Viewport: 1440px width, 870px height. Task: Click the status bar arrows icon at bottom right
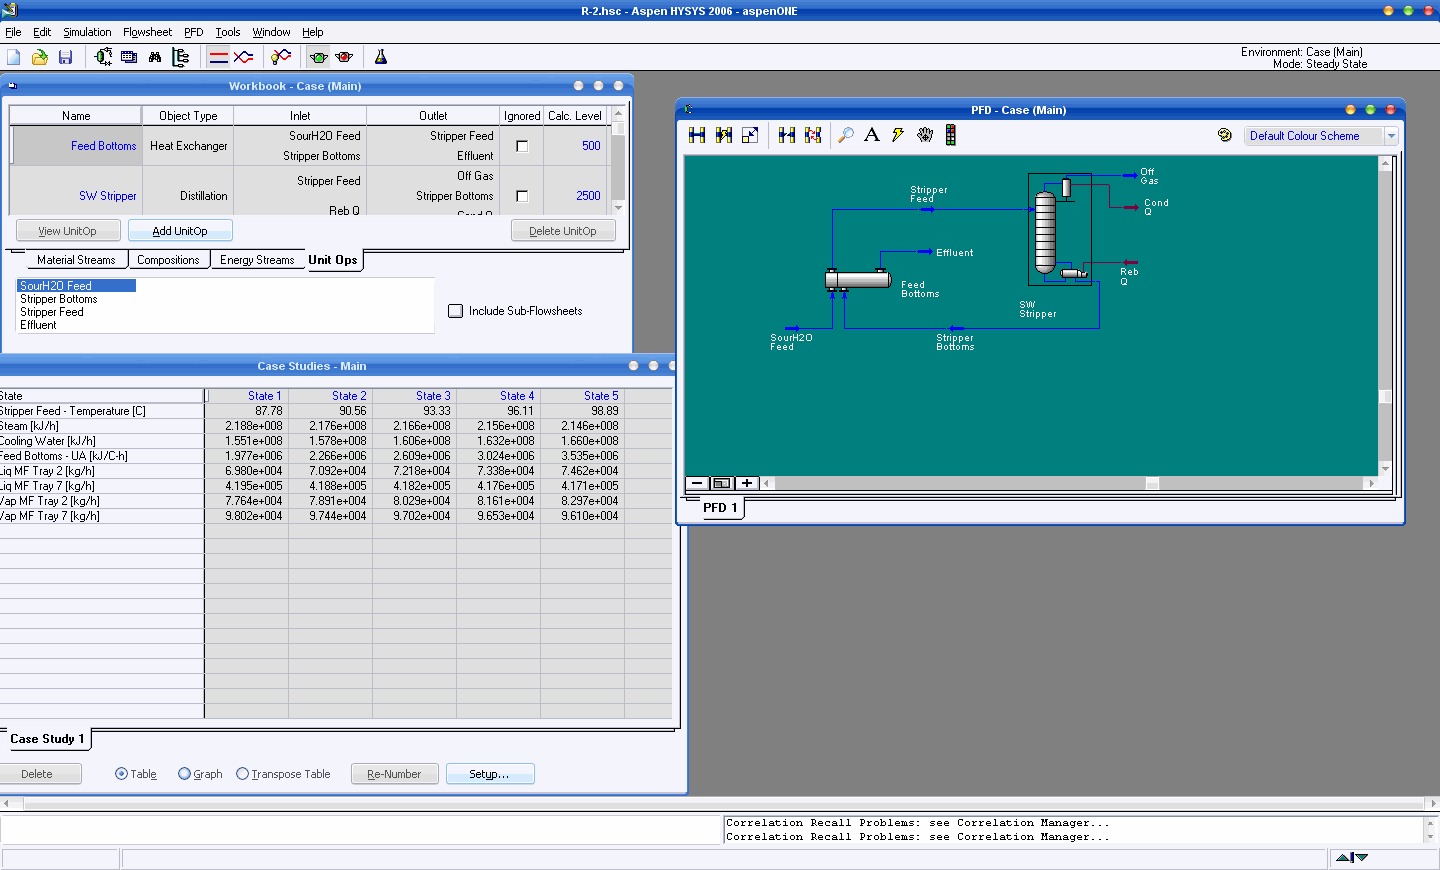pyautogui.click(x=1352, y=857)
